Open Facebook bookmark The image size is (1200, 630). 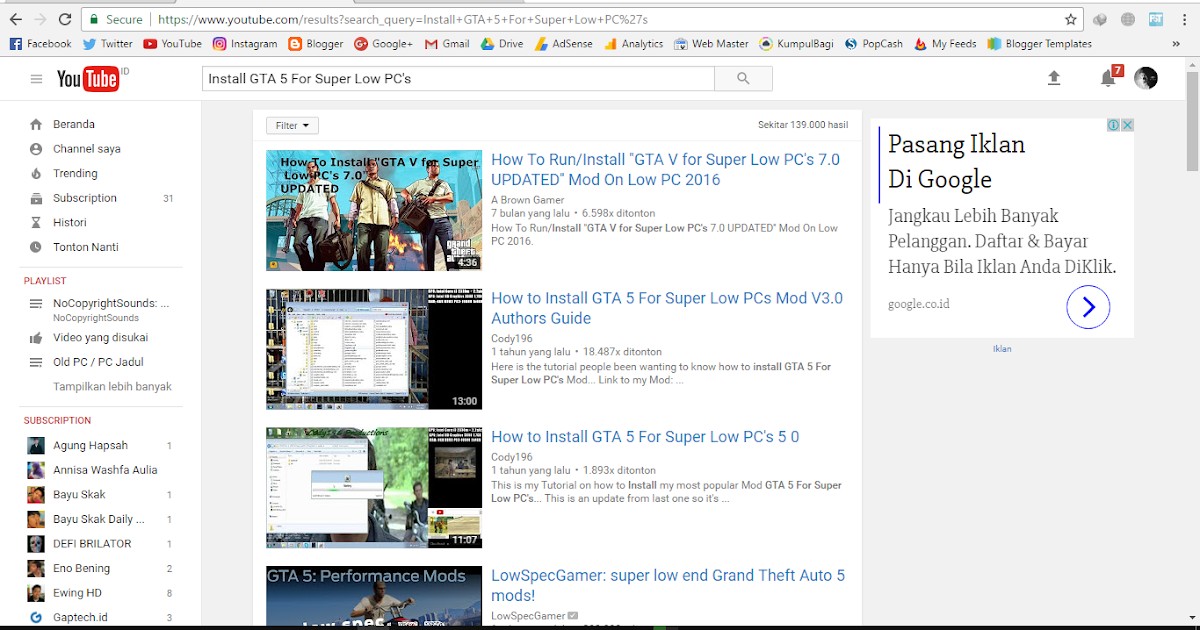(x=40, y=44)
